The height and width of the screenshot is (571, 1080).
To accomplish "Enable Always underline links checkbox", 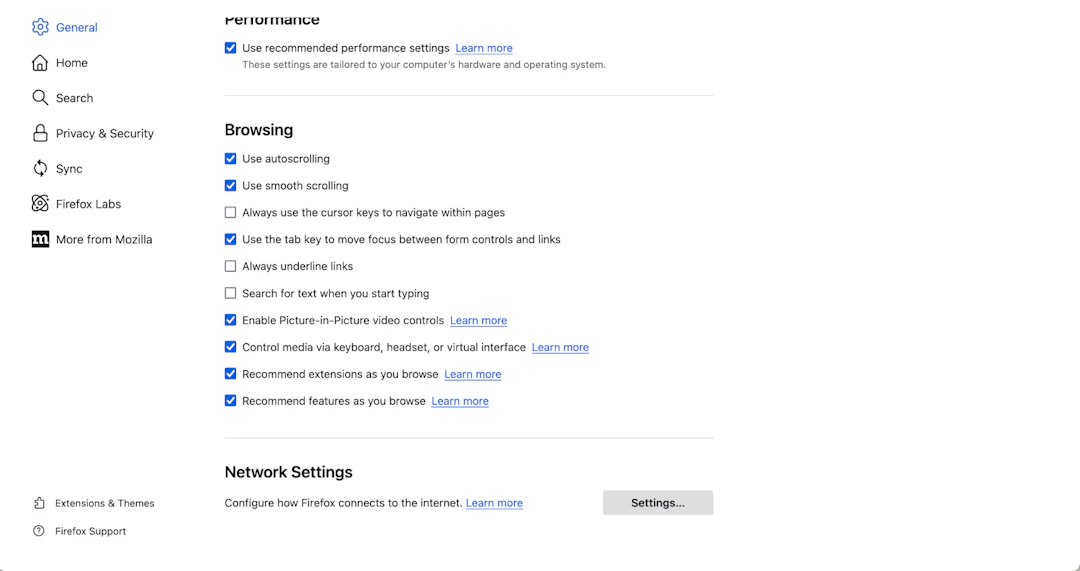I will (230, 266).
